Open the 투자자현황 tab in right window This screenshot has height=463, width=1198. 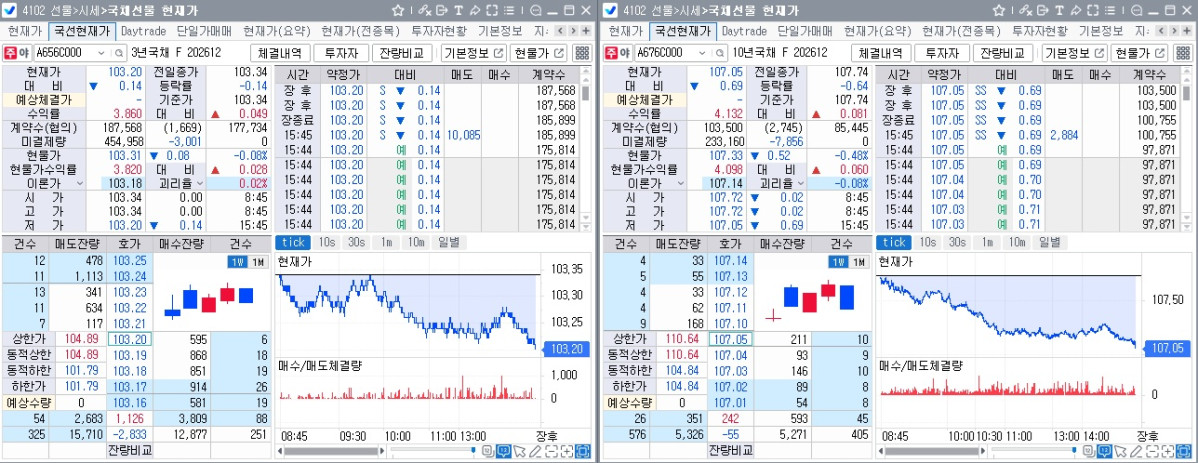[x=1039, y=31]
